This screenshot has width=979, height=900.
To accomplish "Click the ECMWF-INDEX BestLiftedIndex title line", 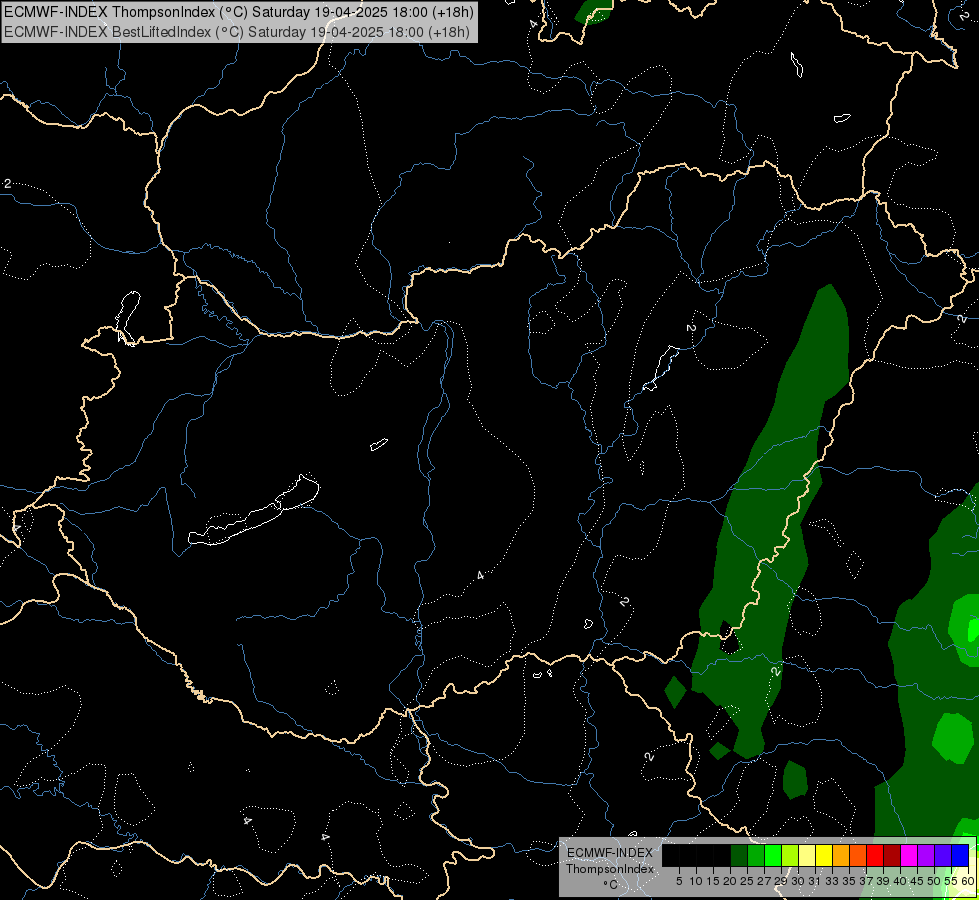I will click(237, 32).
